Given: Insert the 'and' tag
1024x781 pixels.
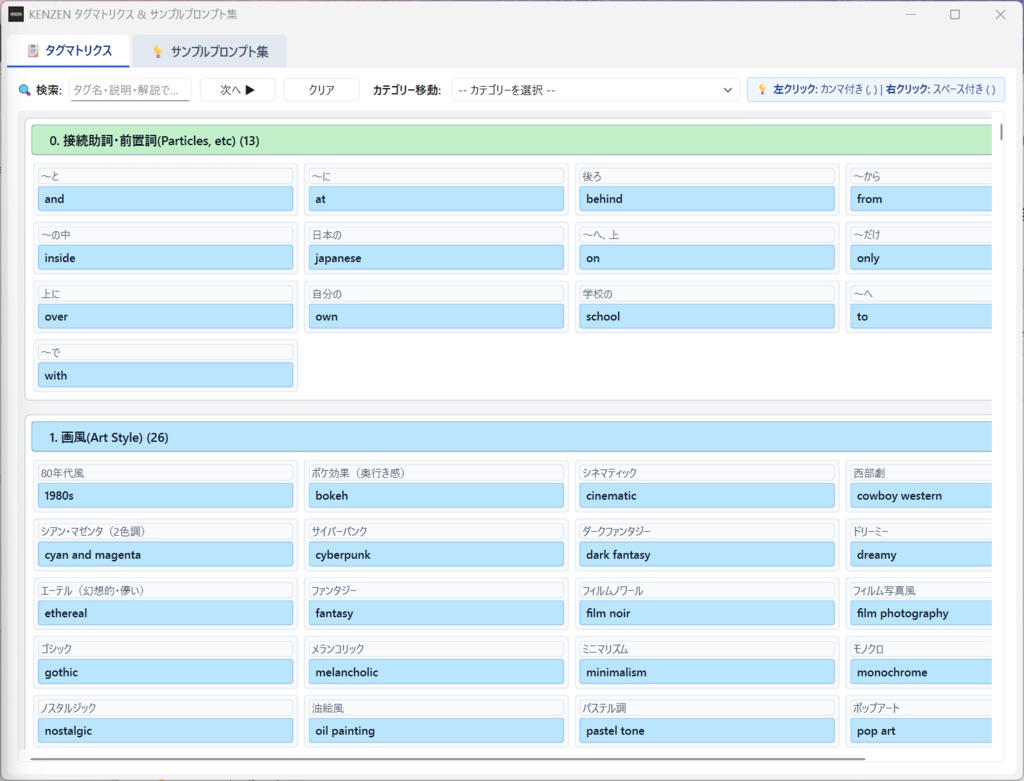Looking at the screenshot, I should [165, 199].
